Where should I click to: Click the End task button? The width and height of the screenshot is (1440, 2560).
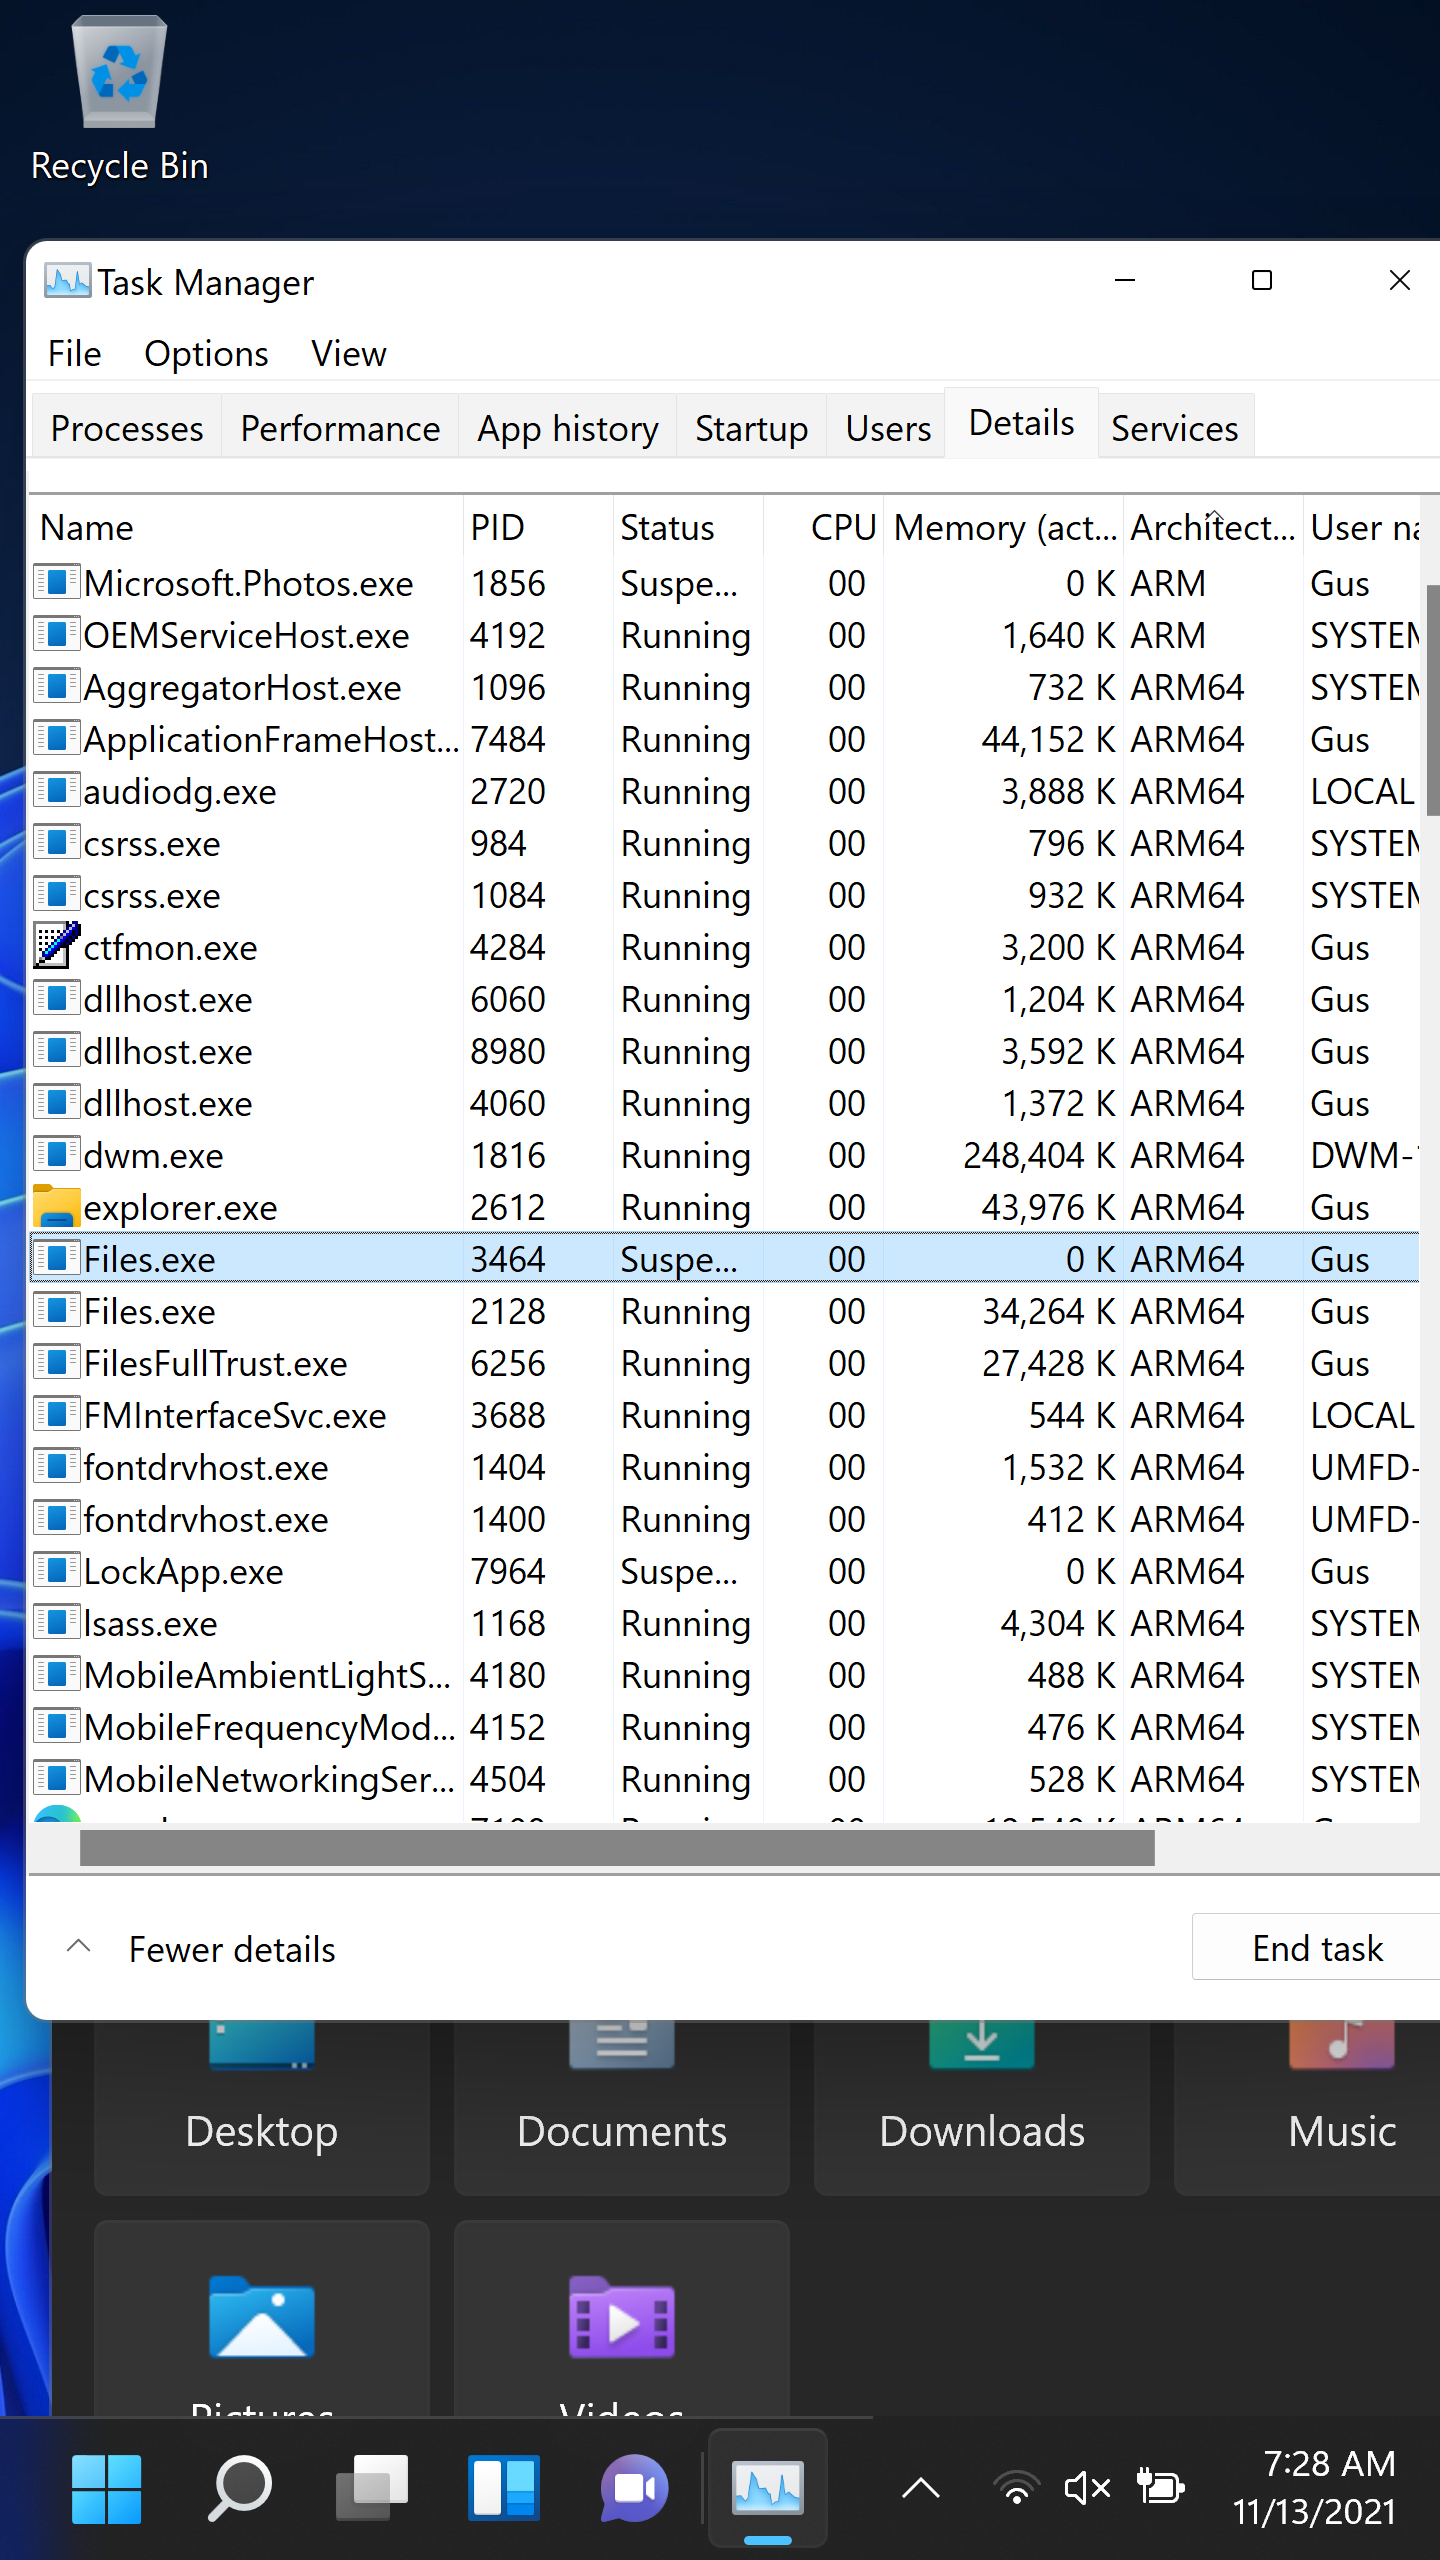[x=1316, y=1948]
